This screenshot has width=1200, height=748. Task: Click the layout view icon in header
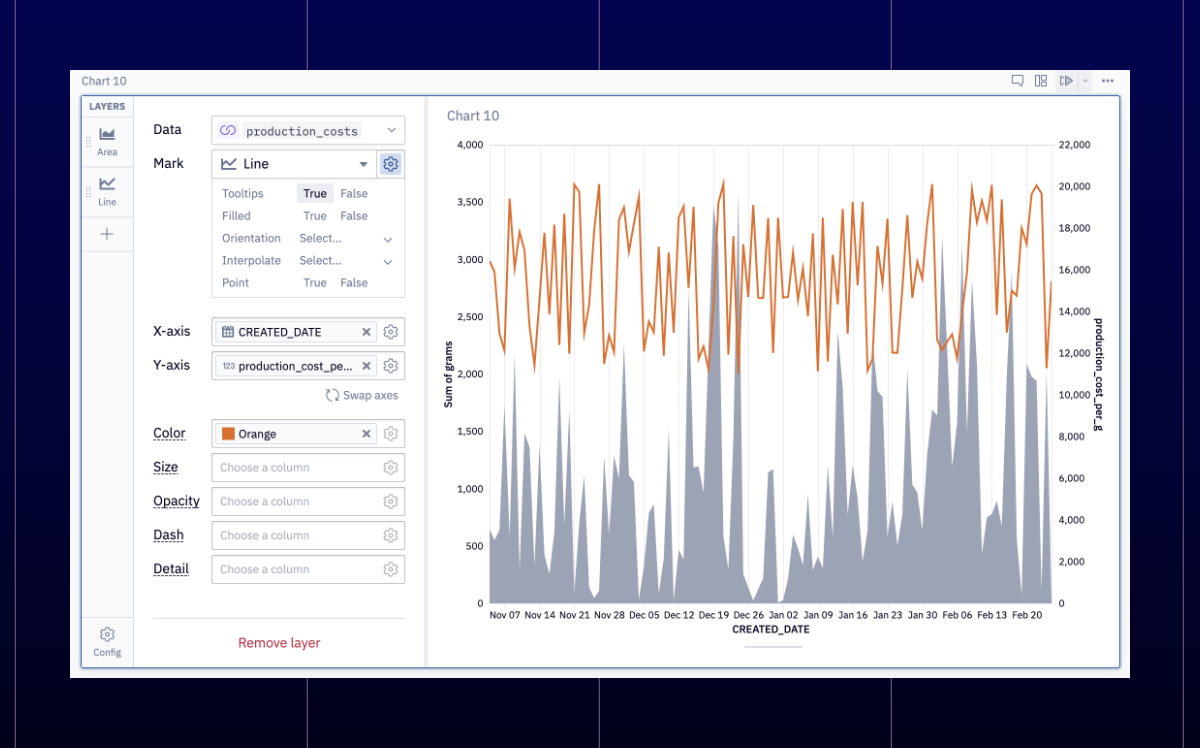[x=1041, y=81]
